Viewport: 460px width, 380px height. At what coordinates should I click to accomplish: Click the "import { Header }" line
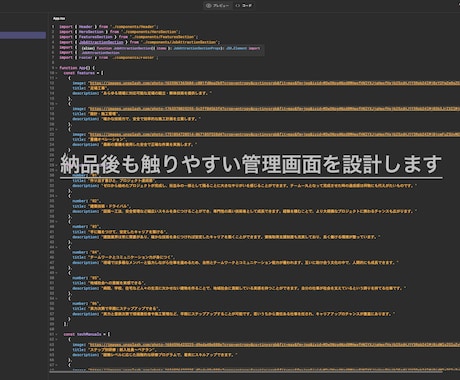pos(109,27)
